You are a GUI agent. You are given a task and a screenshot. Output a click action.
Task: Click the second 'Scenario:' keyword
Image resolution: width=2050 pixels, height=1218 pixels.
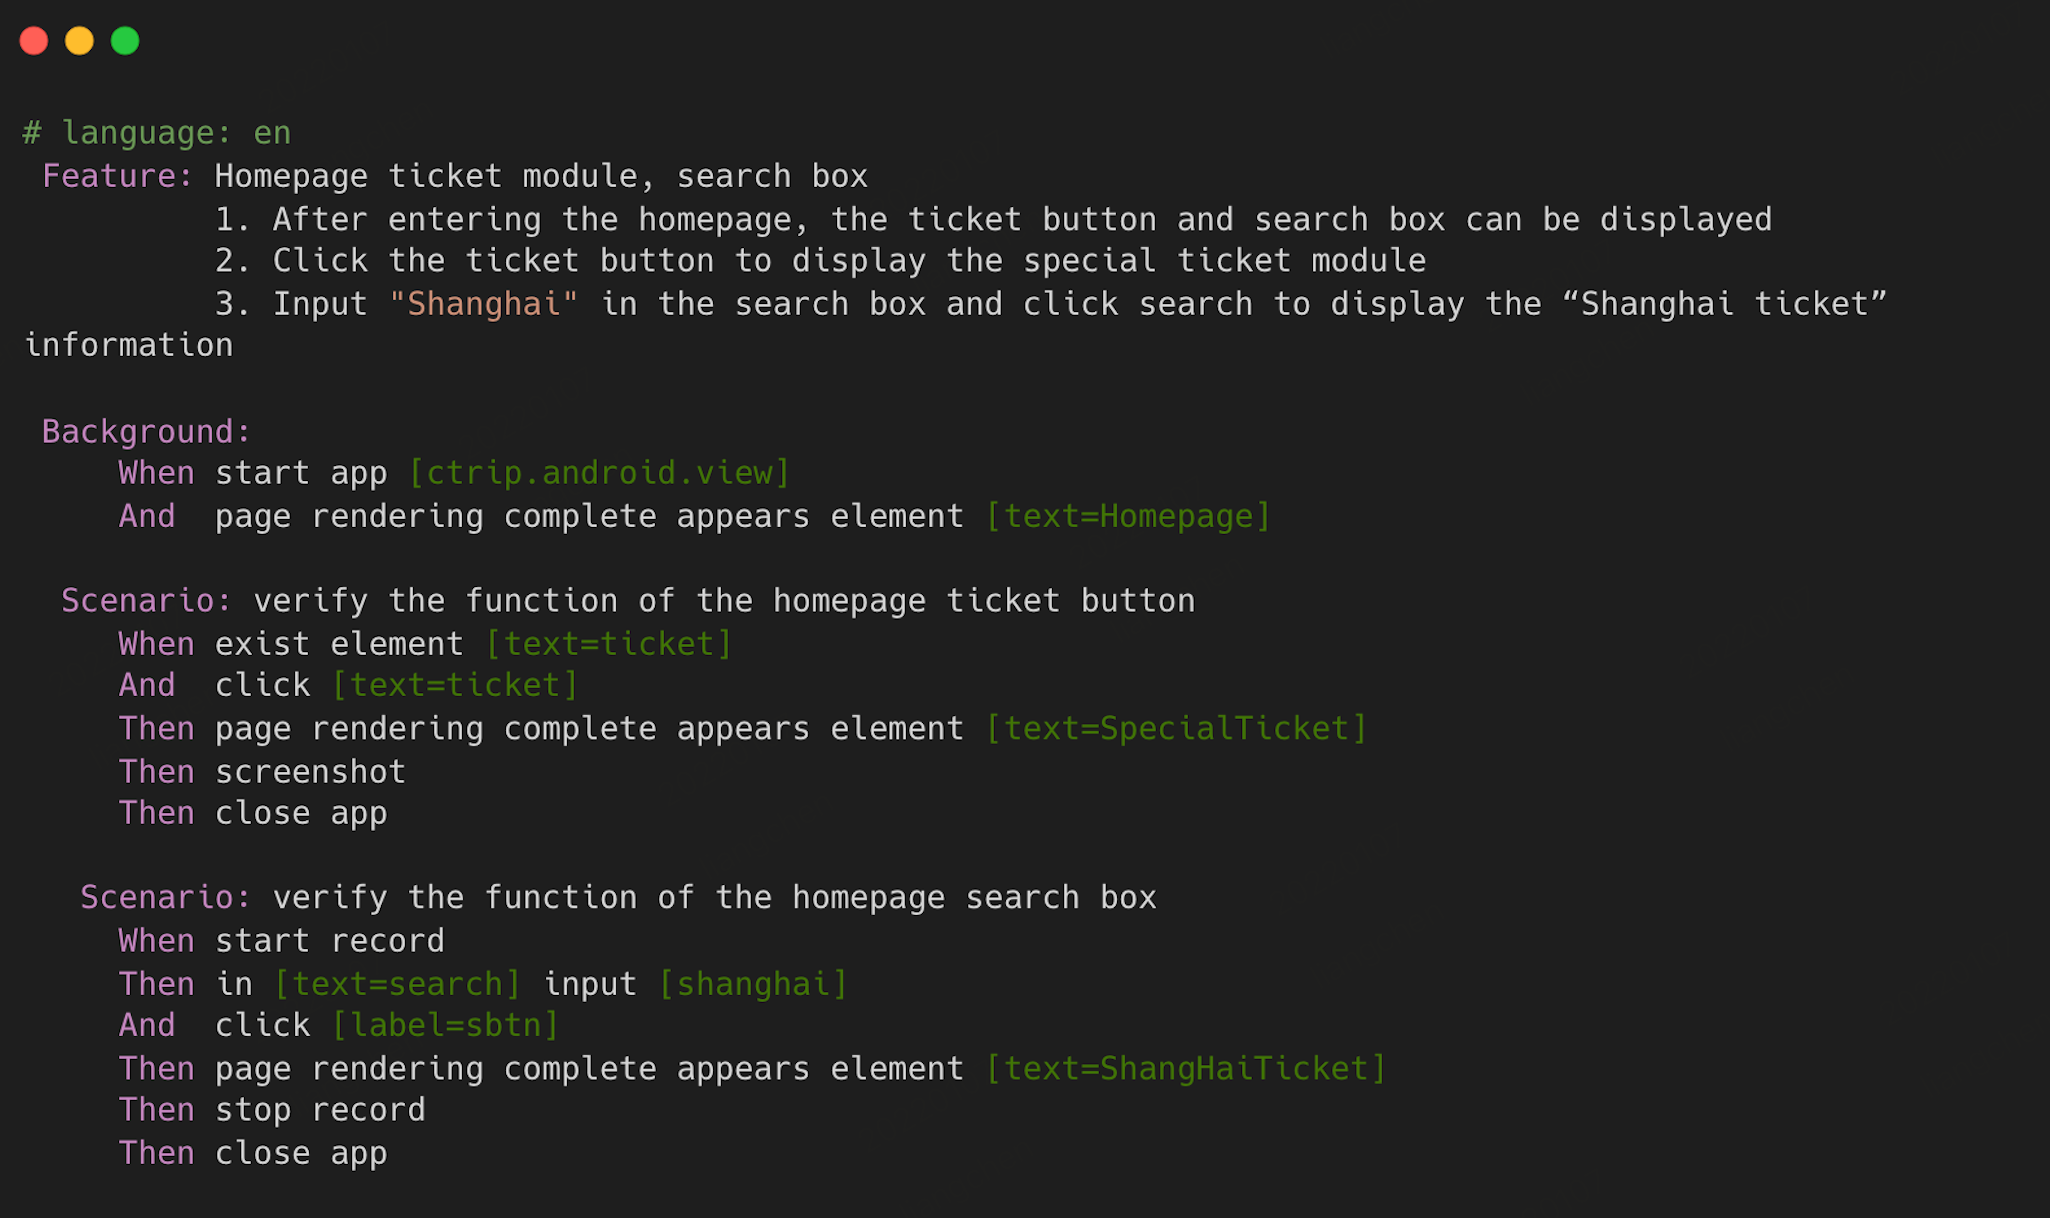point(166,897)
